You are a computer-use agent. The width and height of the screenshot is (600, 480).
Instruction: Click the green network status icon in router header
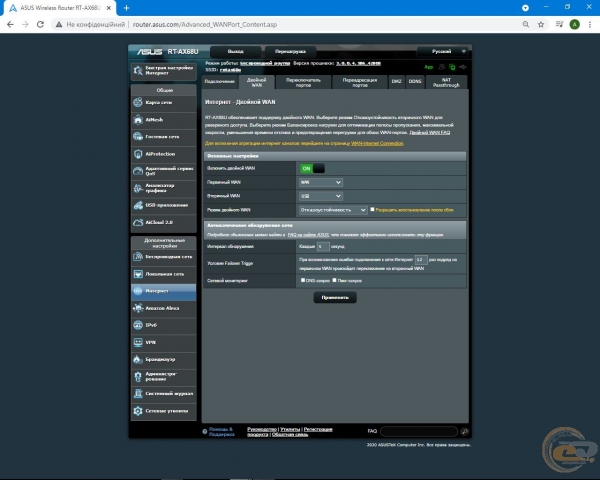tap(452, 67)
